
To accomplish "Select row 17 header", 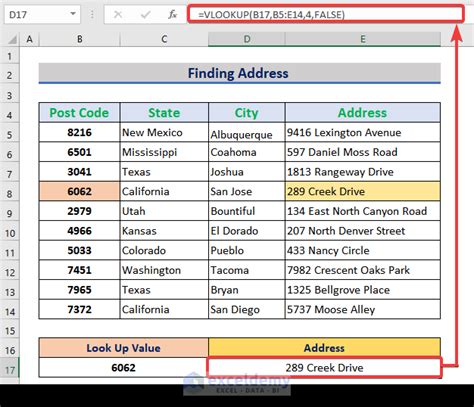I will point(9,370).
